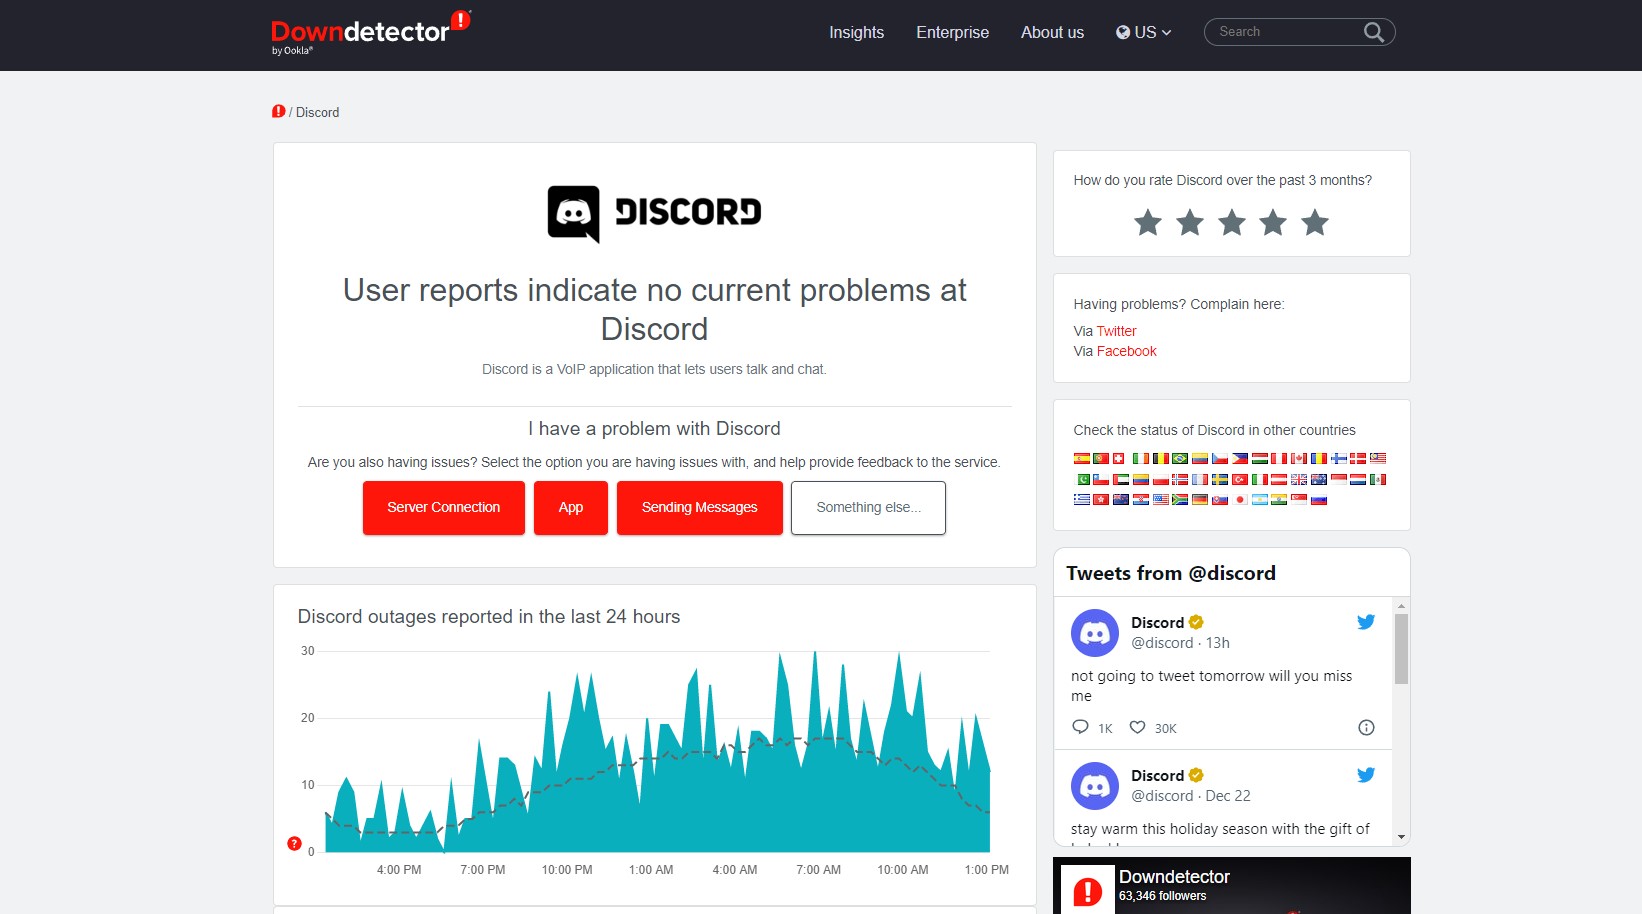Select the Pakistan flag

pyautogui.click(x=1084, y=479)
